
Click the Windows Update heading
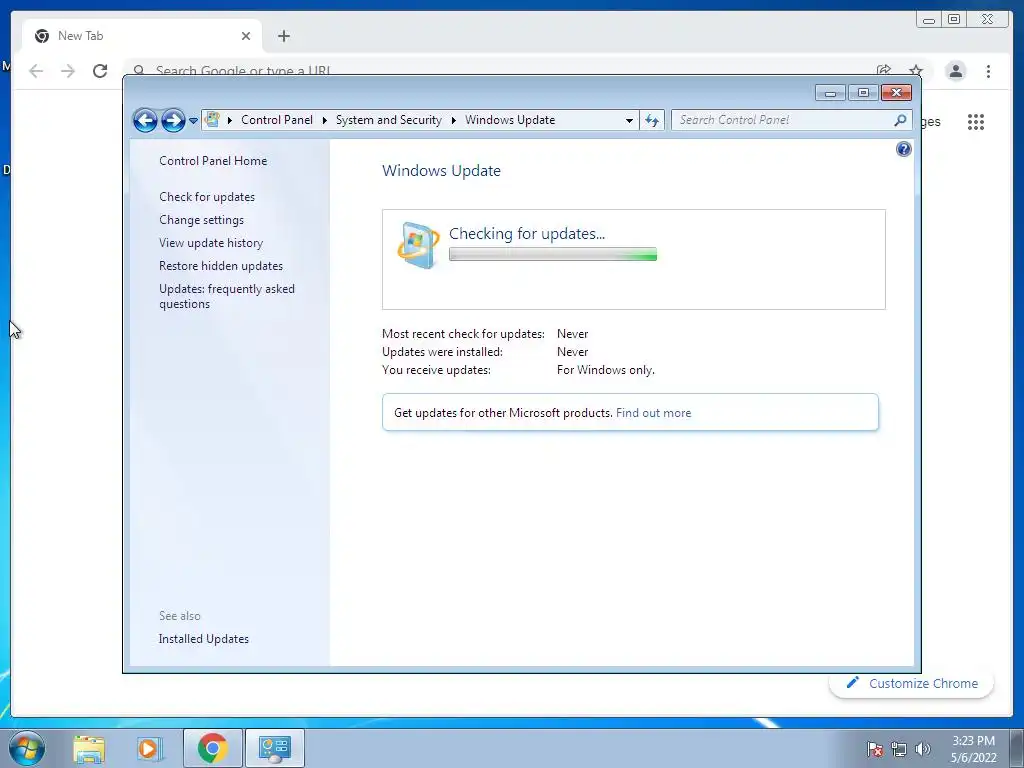pos(441,170)
